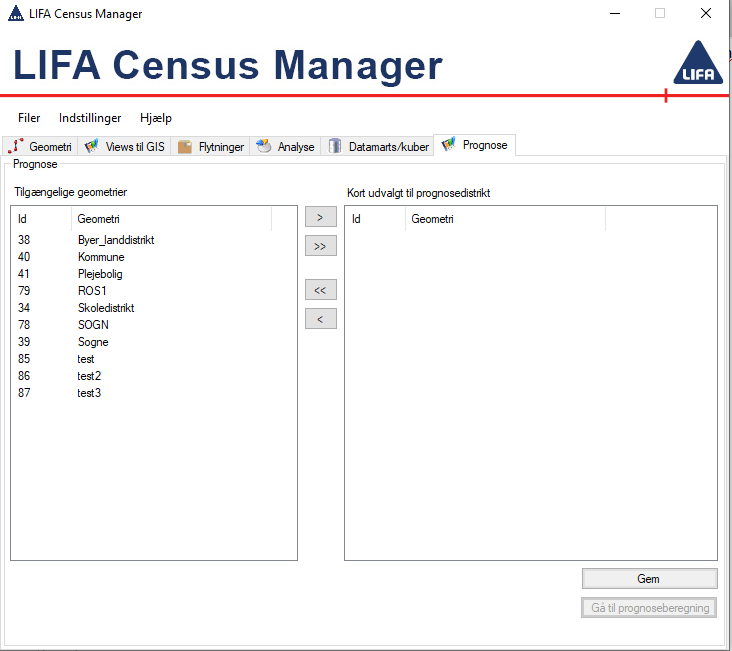
Task: Click the LIFA logo in header
Action: pos(698,62)
